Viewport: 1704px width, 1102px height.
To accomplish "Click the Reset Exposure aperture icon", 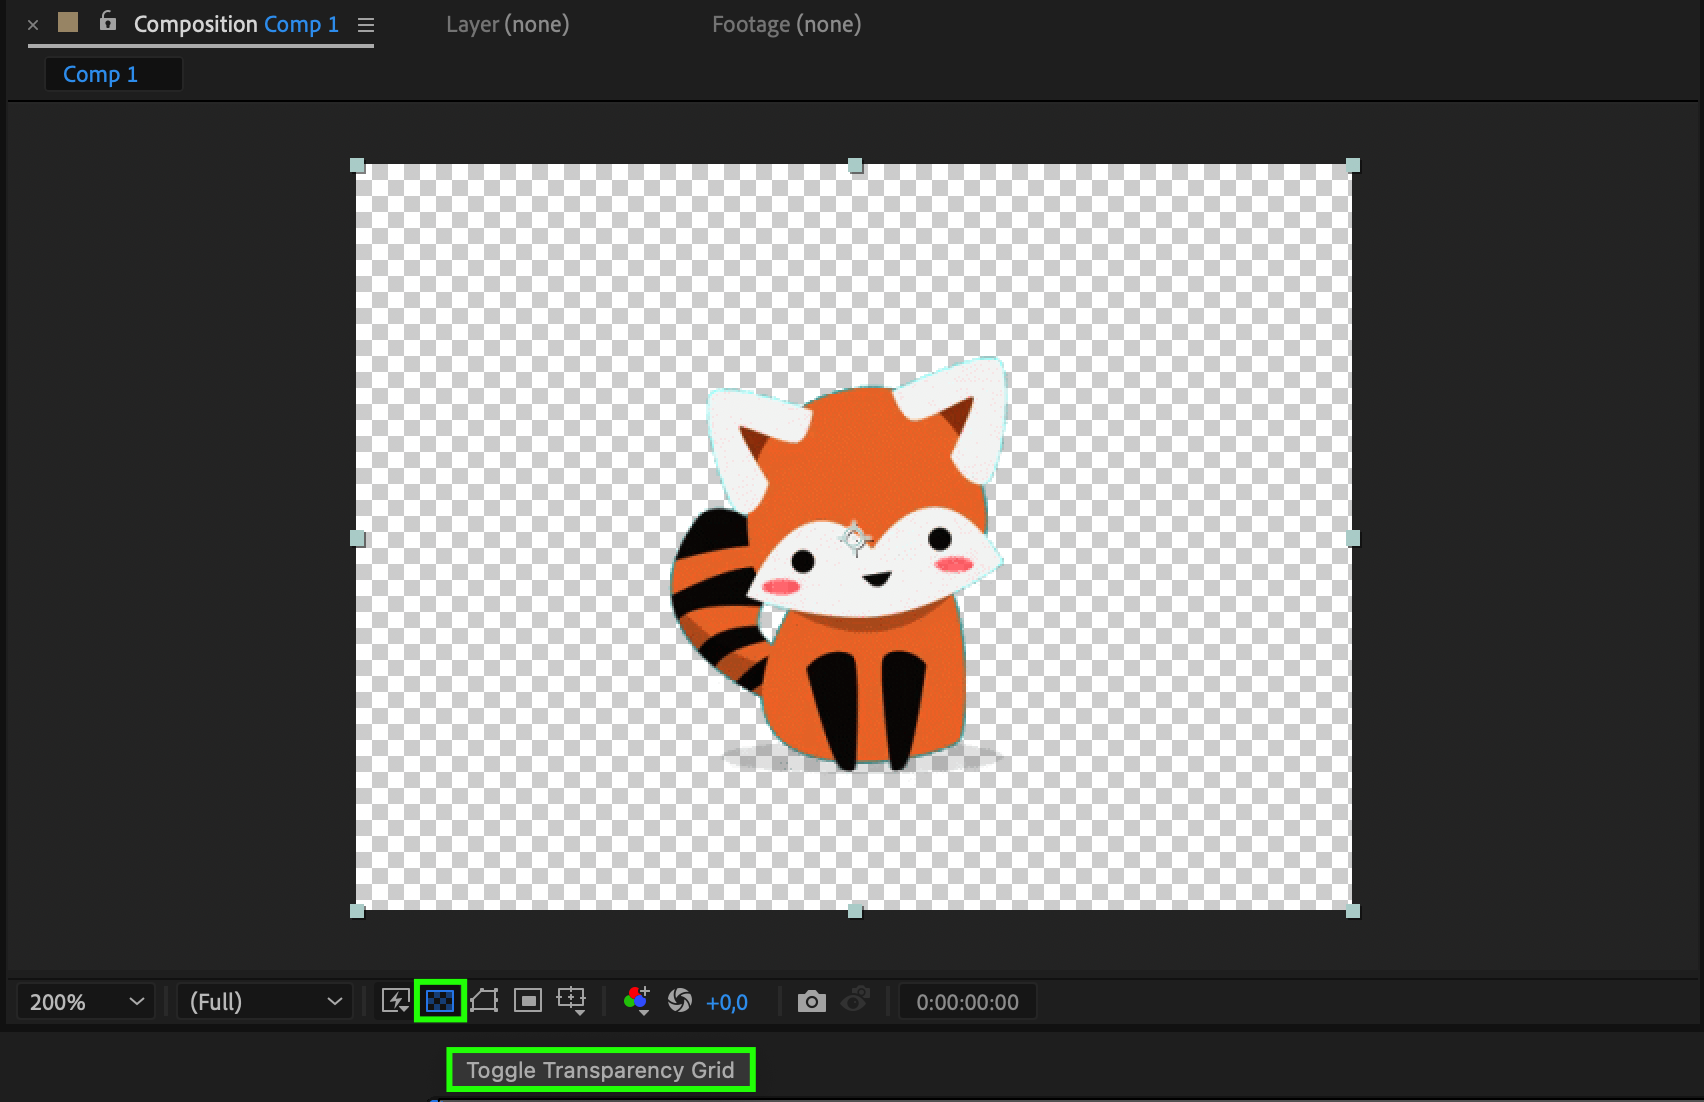I will click(680, 1001).
